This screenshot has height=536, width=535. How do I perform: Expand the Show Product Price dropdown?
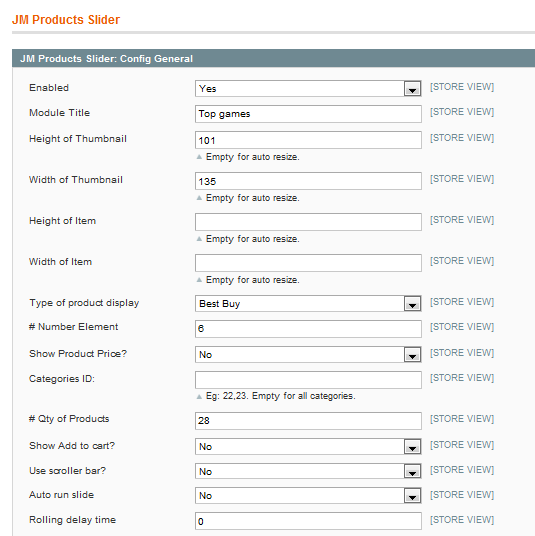tap(308, 354)
